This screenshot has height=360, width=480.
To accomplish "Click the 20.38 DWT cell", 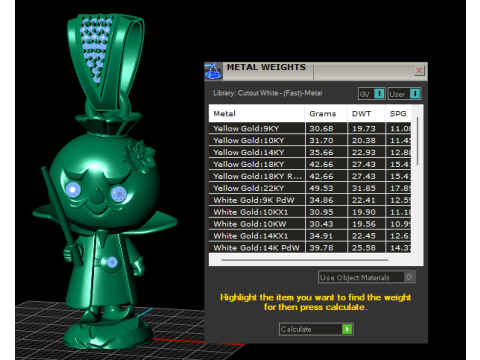I will [x=366, y=140].
